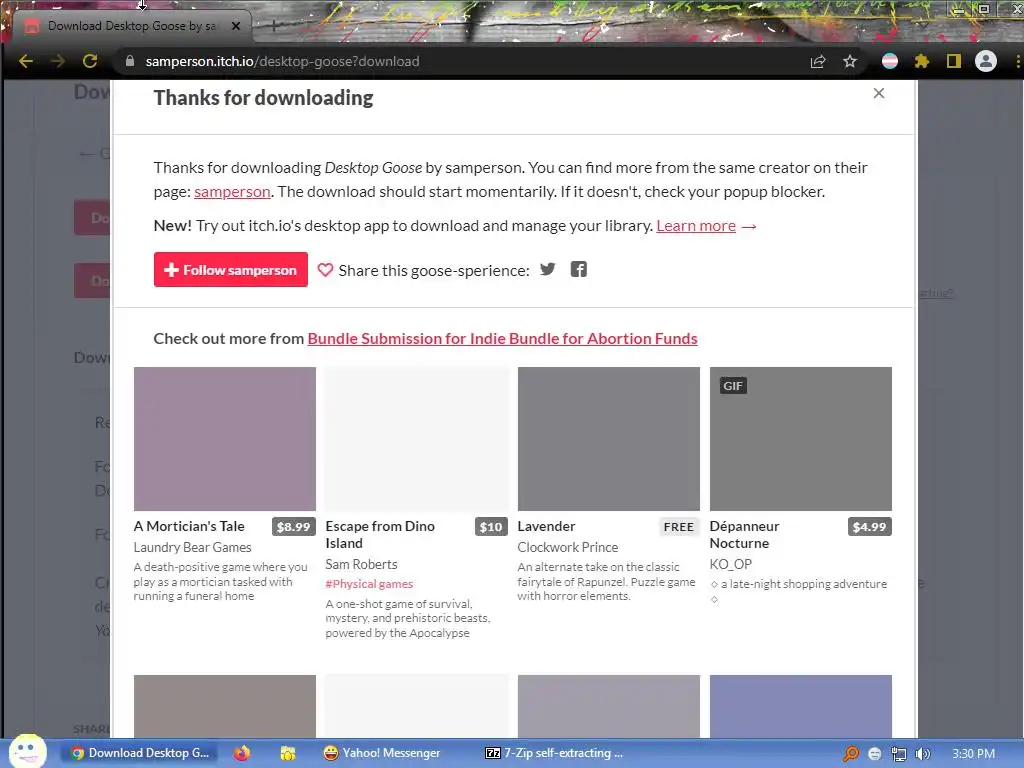Share this page from address bar
Screen dimensions: 1024x768
point(818,61)
